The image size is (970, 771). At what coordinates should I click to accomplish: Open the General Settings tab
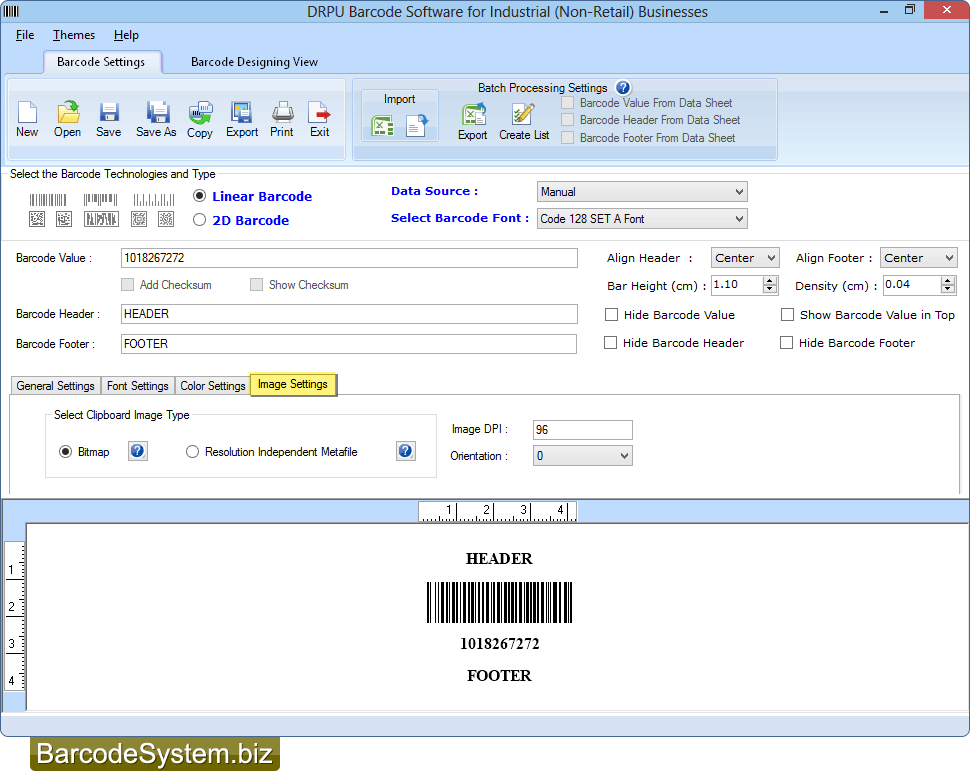click(x=56, y=386)
